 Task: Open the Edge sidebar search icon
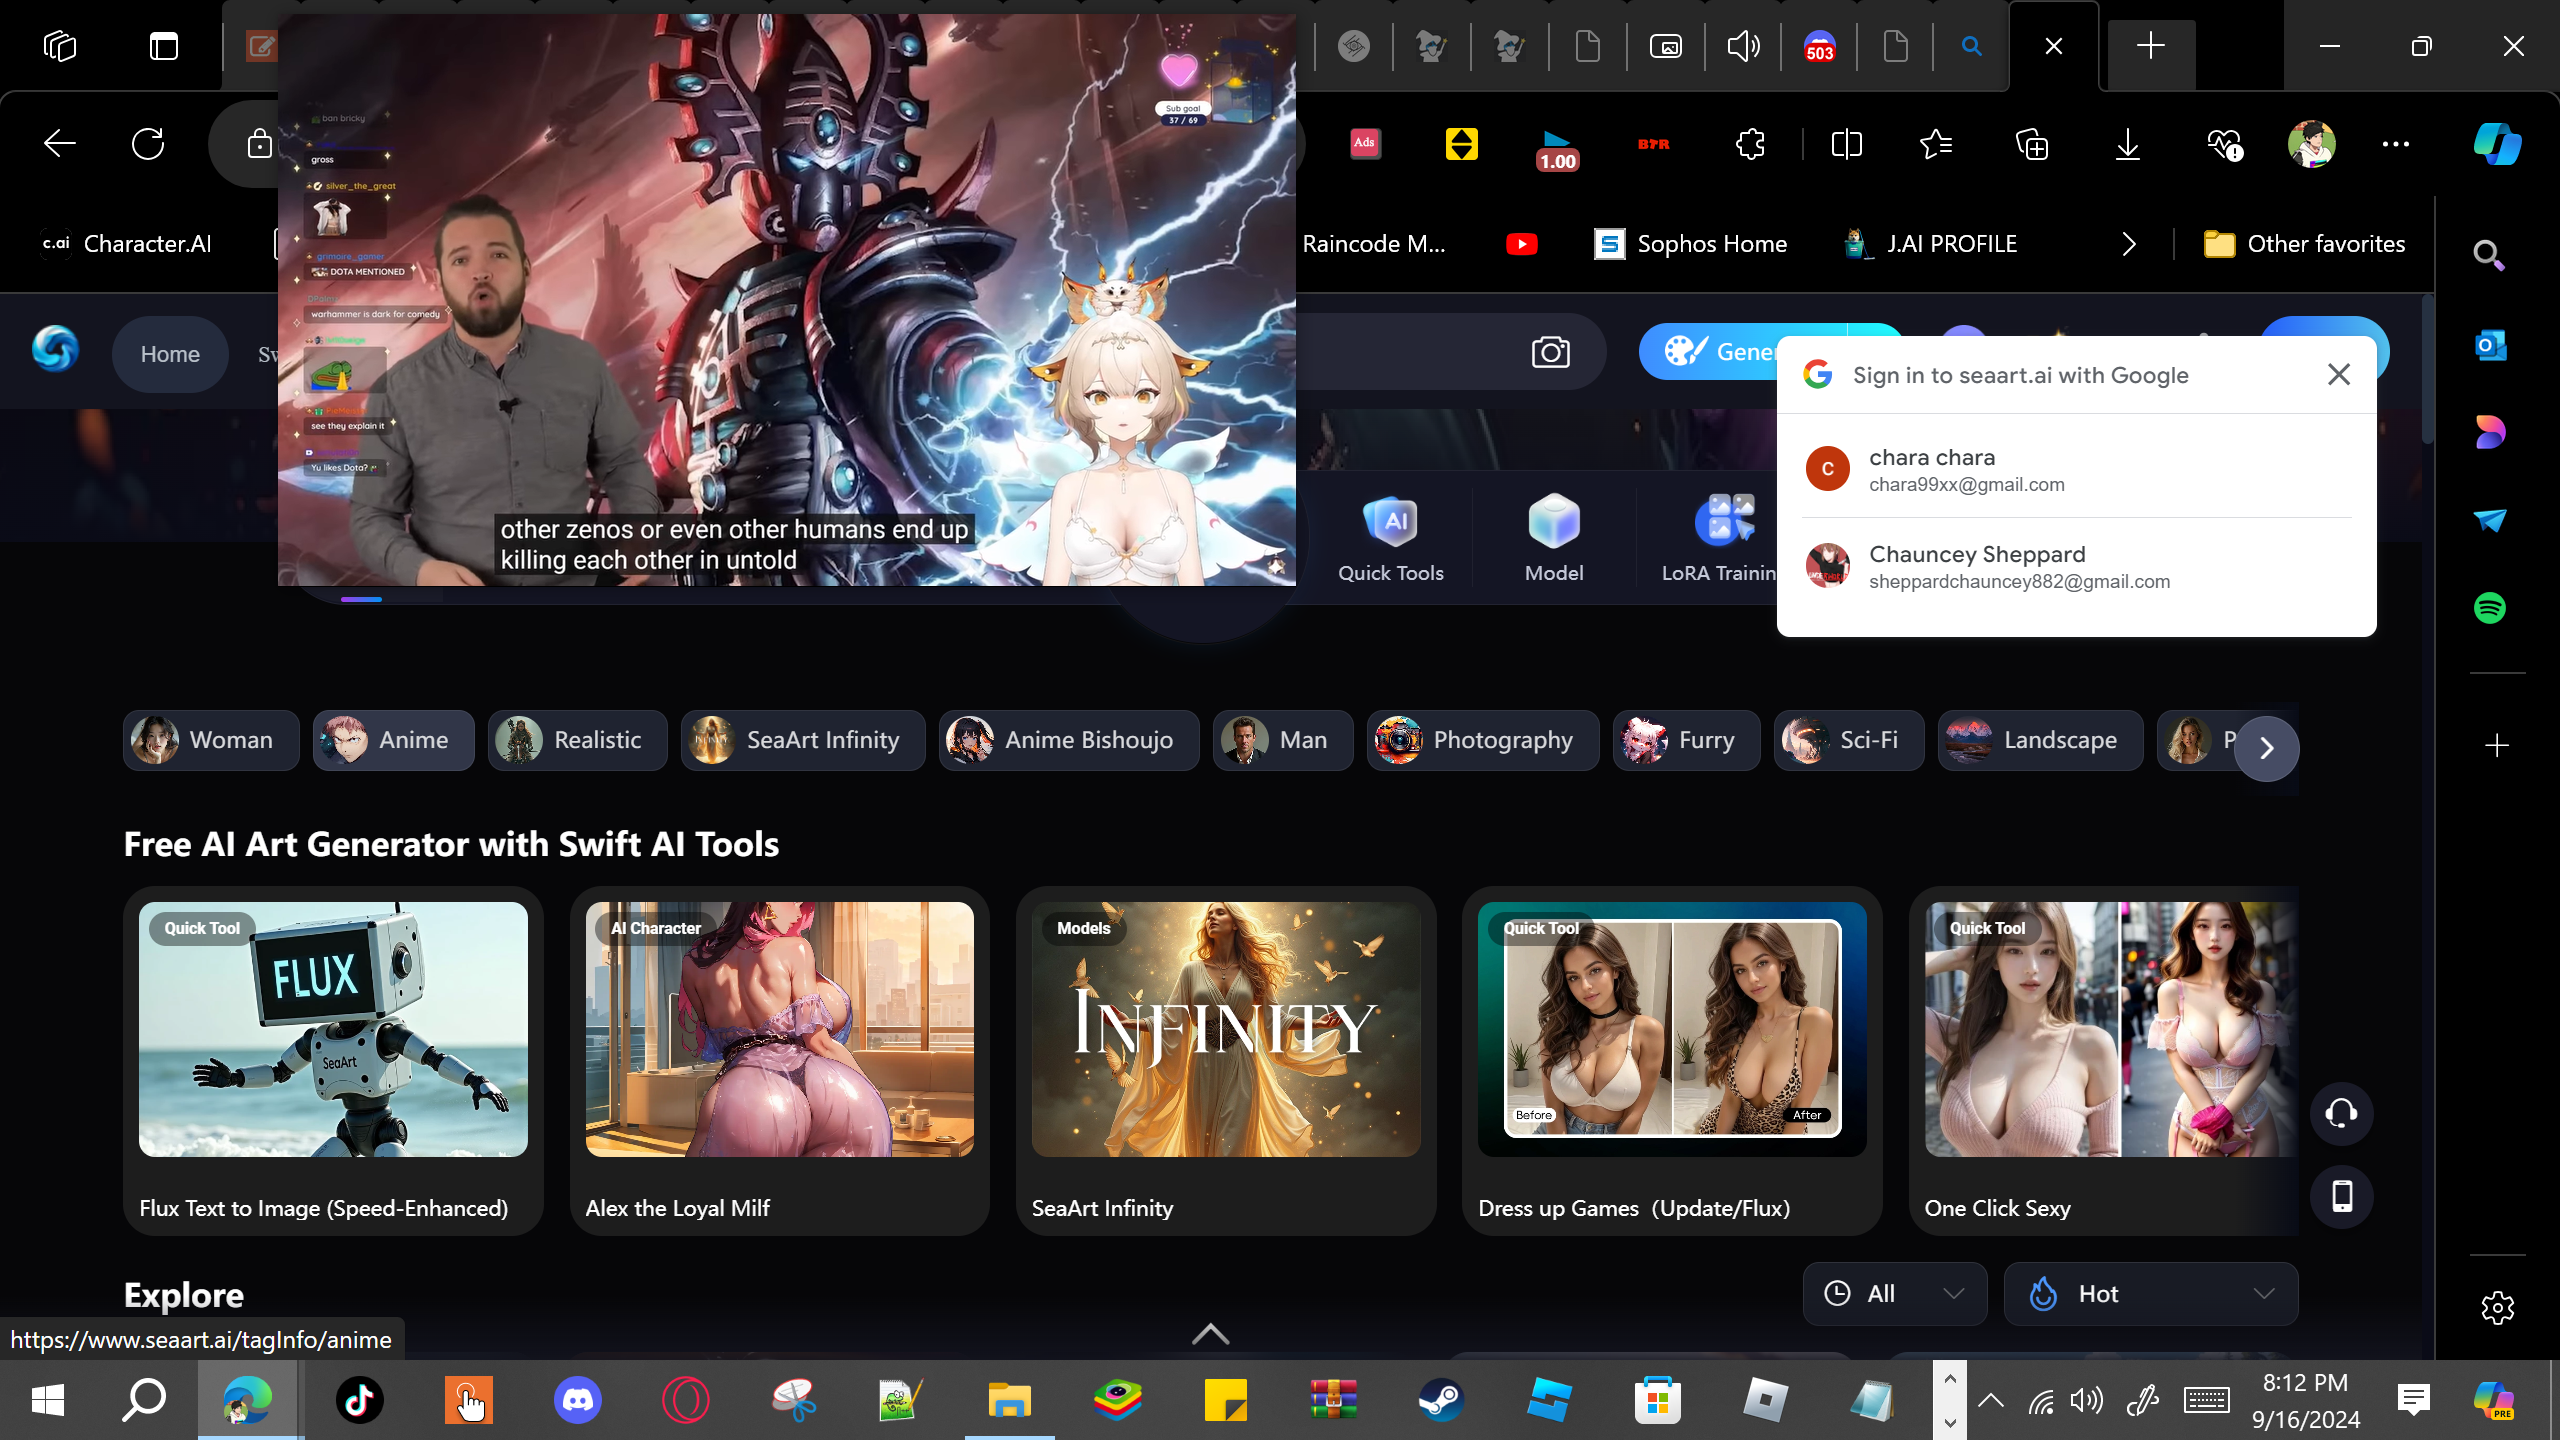tap(2489, 256)
